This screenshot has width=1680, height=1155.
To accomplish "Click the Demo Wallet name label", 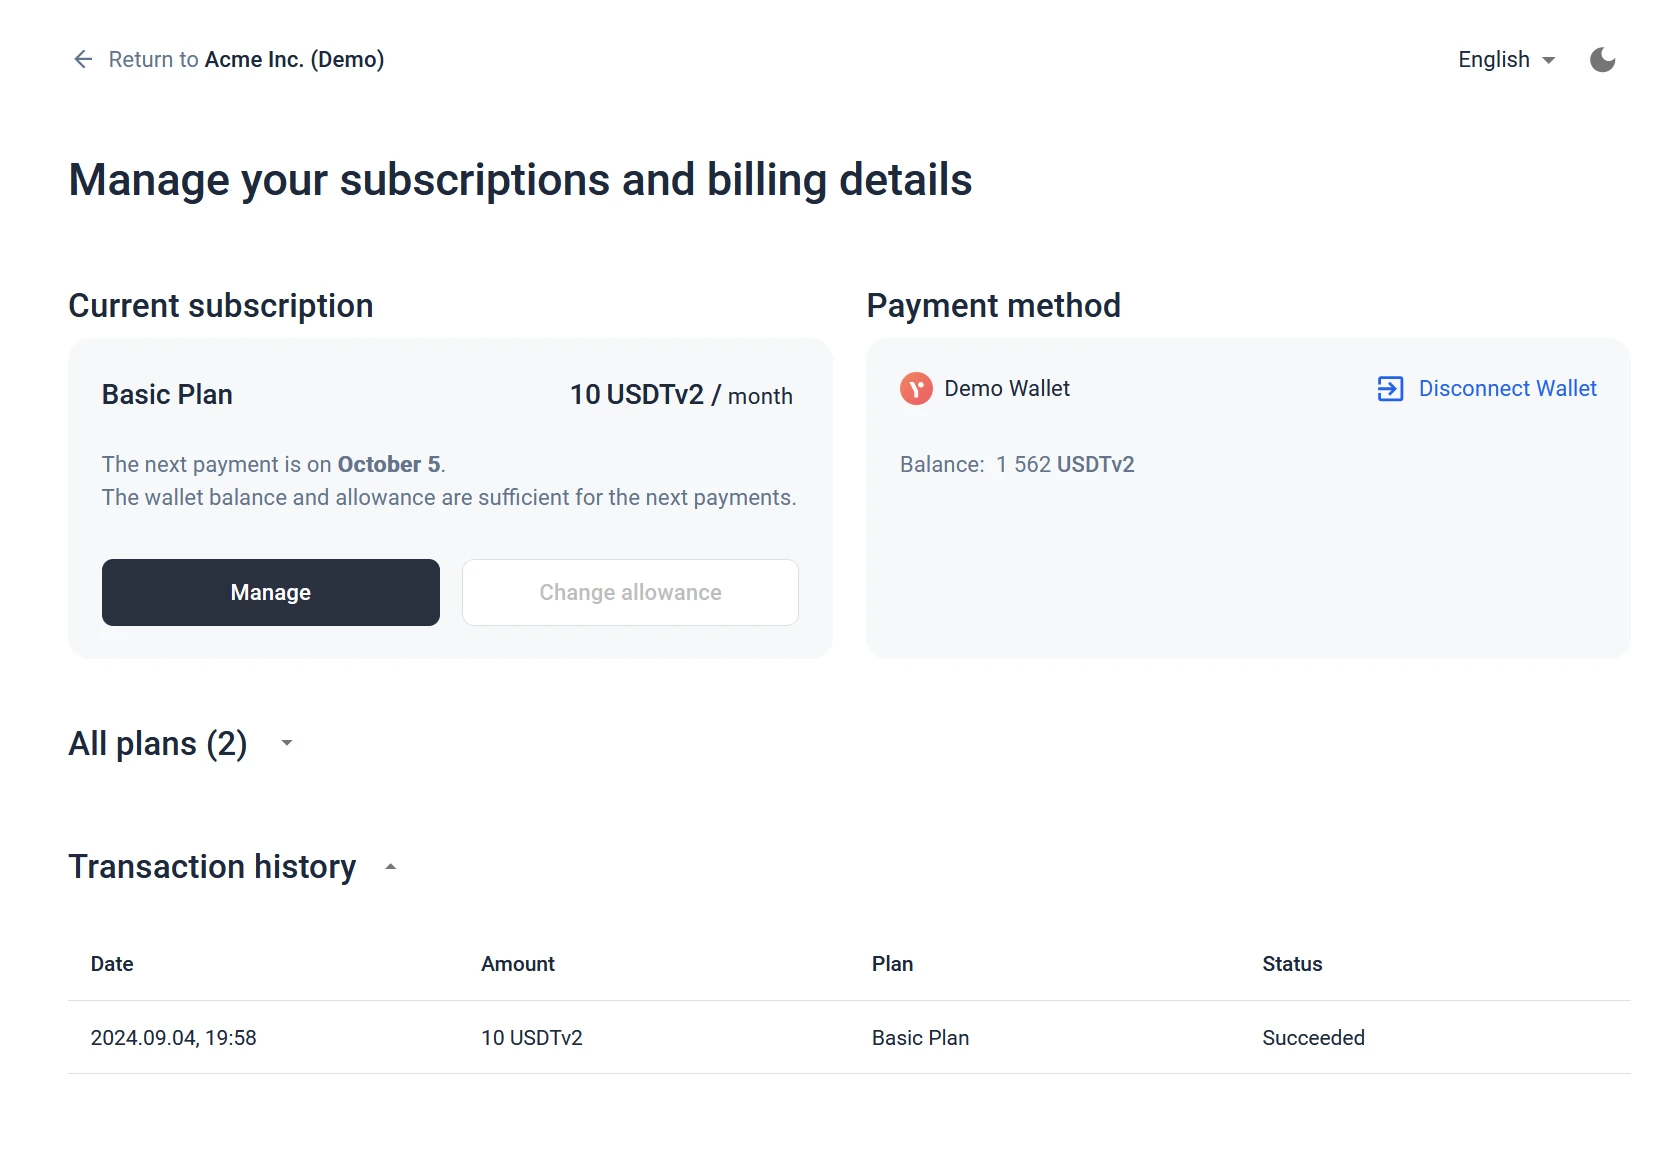I will 1007,389.
